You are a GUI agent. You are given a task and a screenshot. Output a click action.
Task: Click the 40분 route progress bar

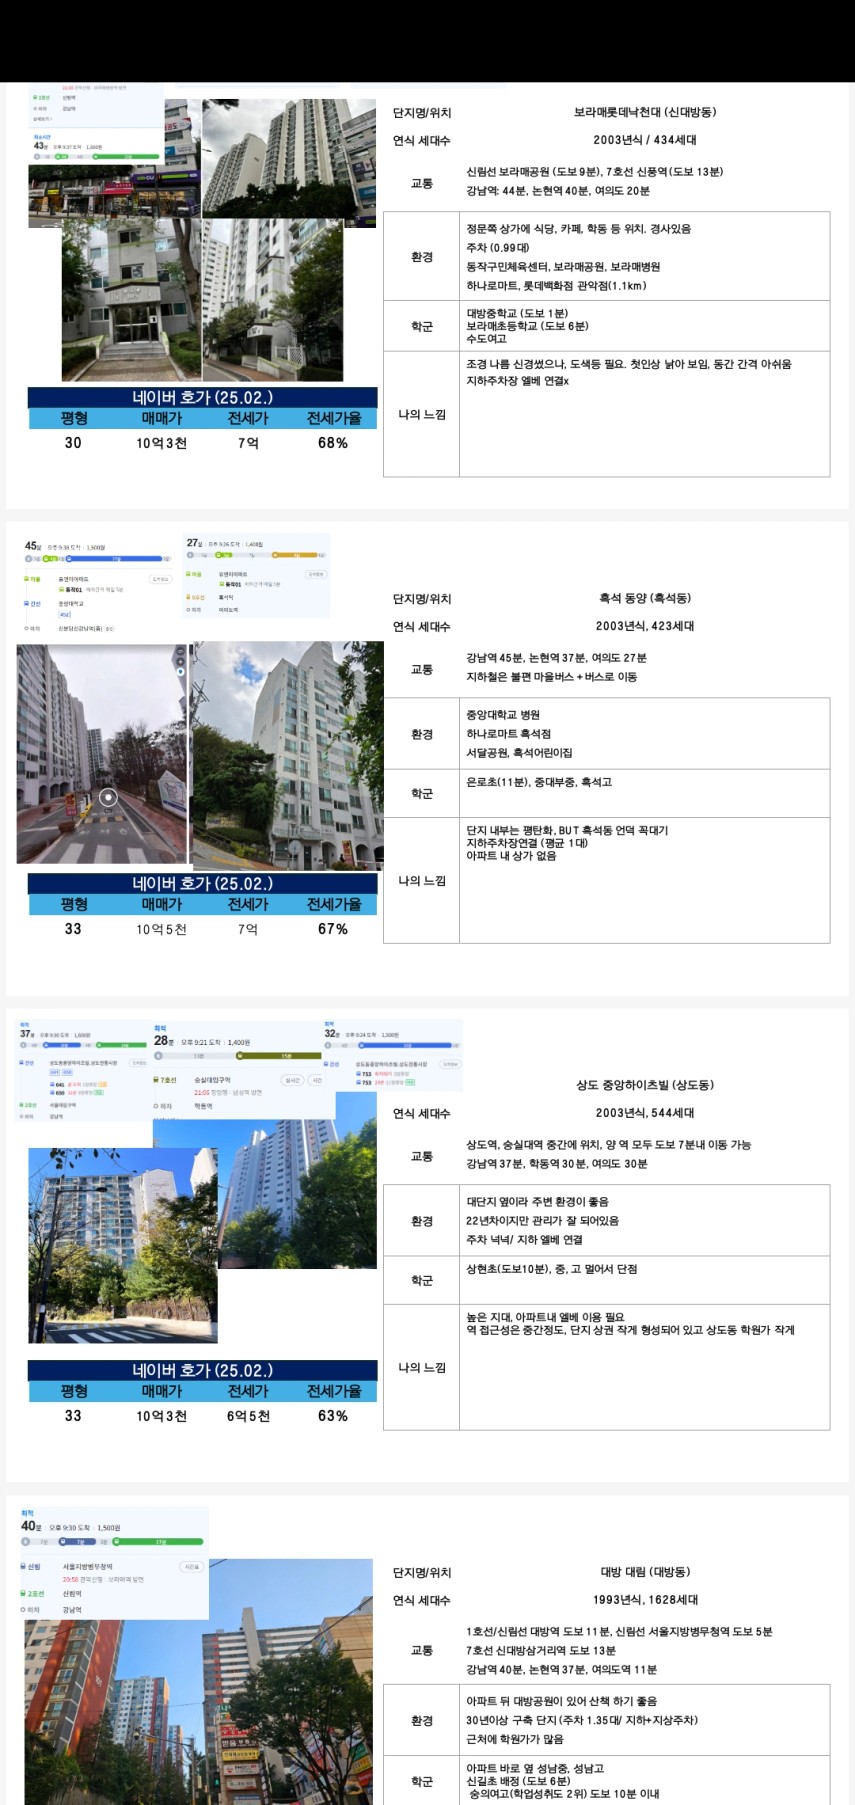pos(112,1541)
